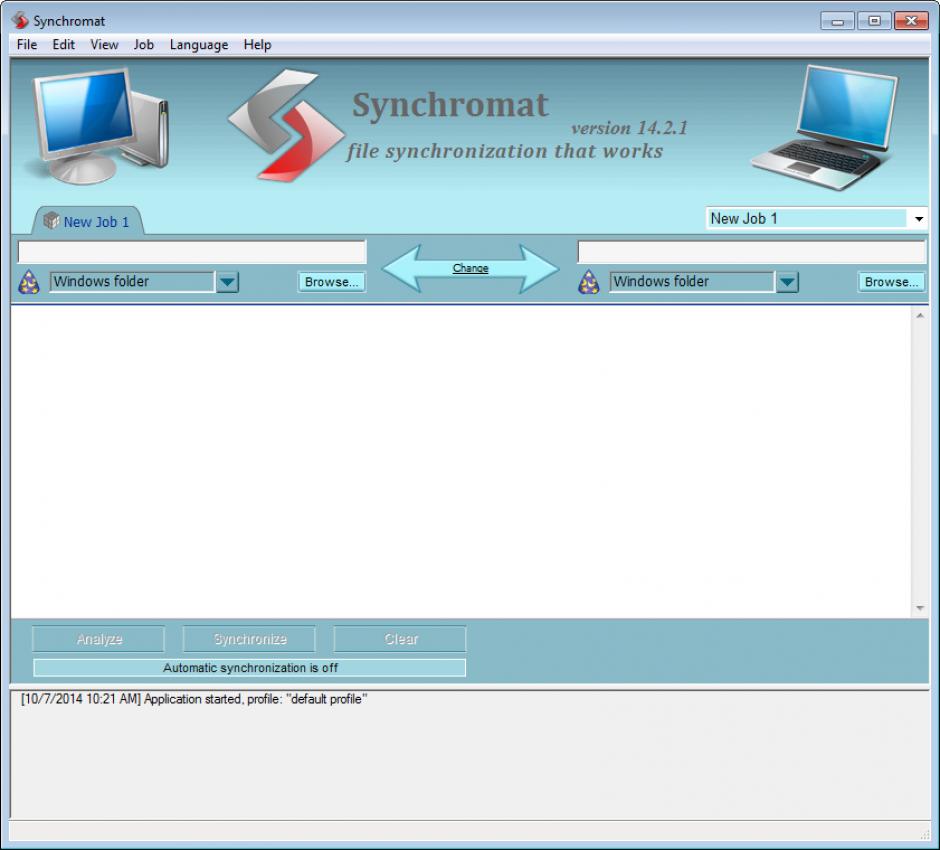Image resolution: width=940 pixels, height=850 pixels.
Task: Click the Automatic synchronization is off bar
Action: (x=249, y=668)
